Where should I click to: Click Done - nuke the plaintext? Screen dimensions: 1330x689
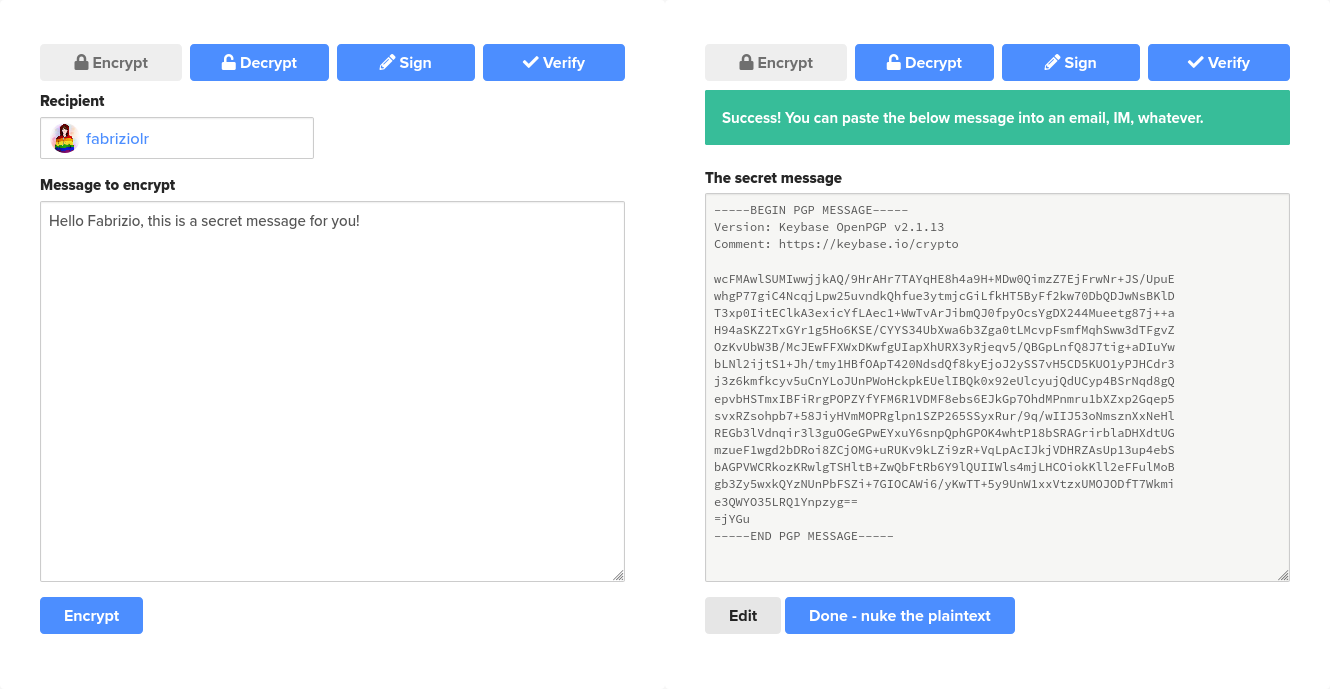pos(899,615)
